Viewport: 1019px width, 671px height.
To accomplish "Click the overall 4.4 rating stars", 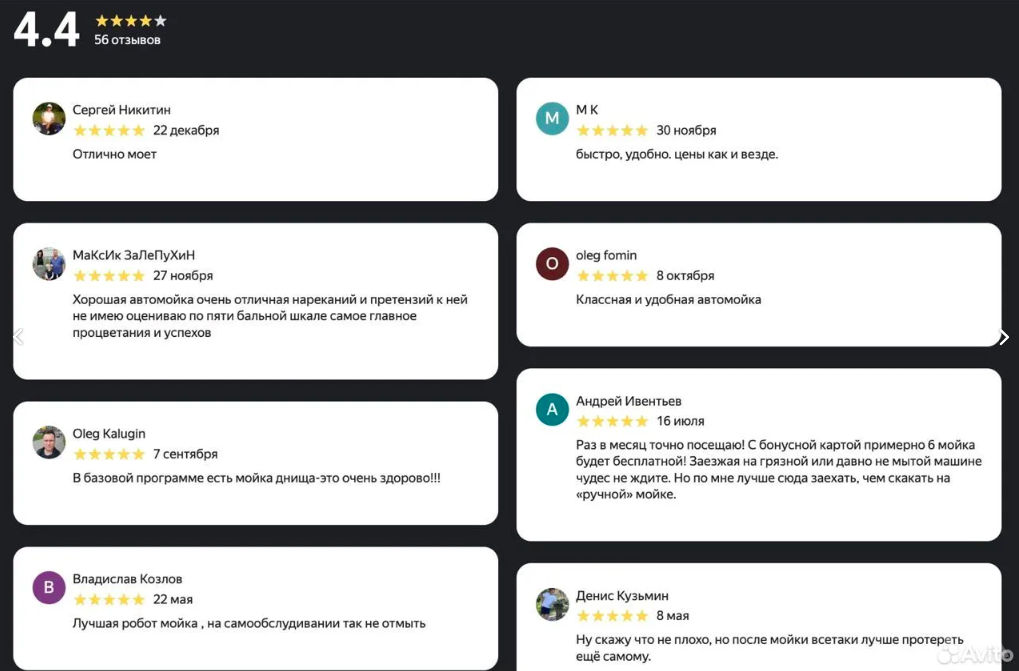I will click(x=131, y=21).
